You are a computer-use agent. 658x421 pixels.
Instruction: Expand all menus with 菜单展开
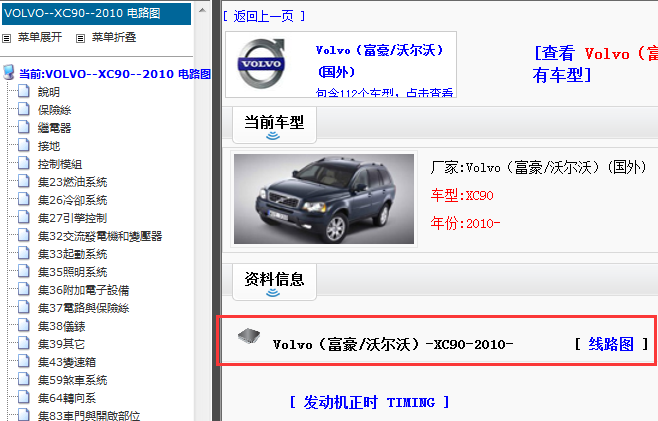(x=40, y=37)
